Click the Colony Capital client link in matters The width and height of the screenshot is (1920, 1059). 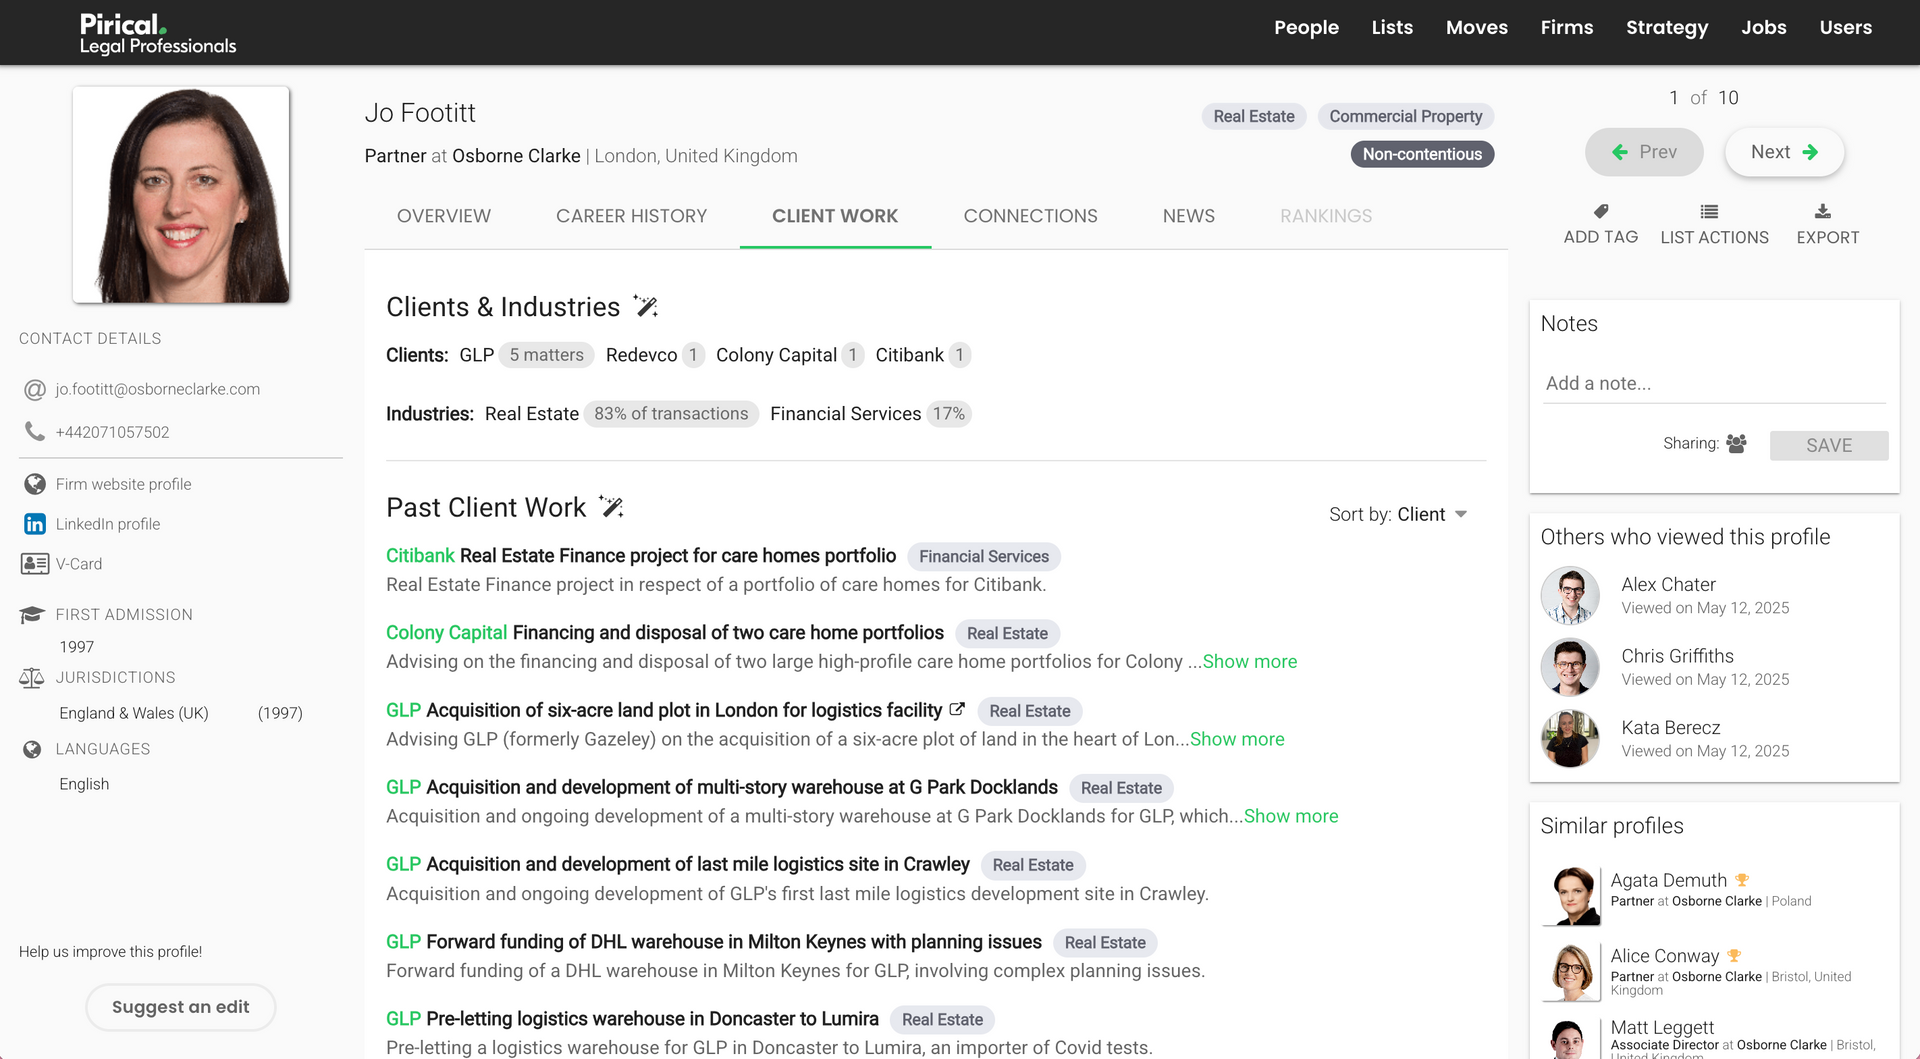447,633
